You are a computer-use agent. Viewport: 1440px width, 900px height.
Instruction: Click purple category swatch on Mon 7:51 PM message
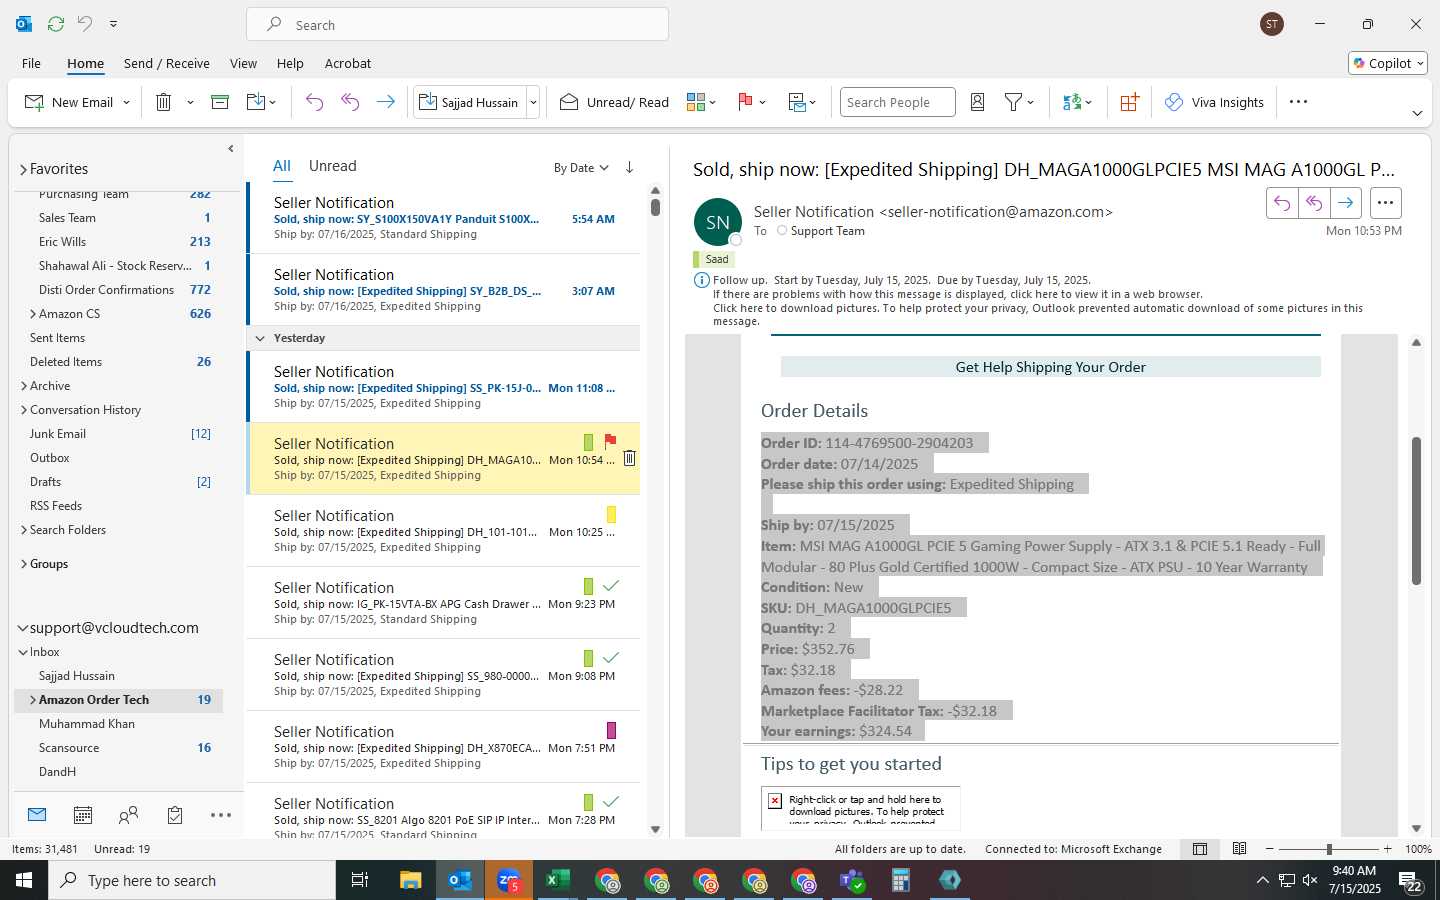coord(611,730)
